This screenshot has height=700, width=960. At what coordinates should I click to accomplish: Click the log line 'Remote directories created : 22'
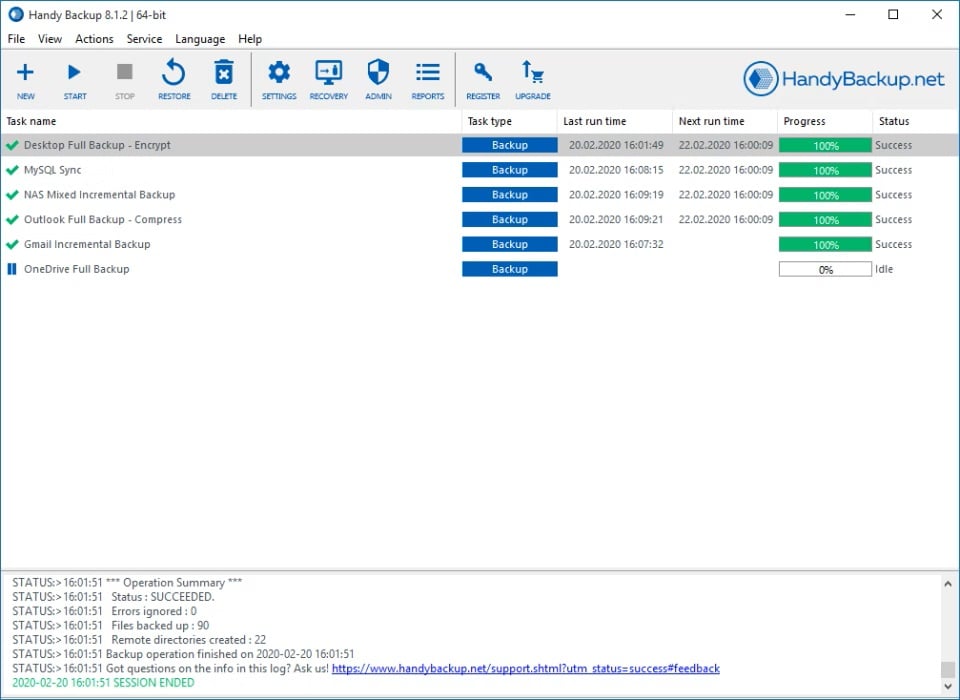[139, 639]
